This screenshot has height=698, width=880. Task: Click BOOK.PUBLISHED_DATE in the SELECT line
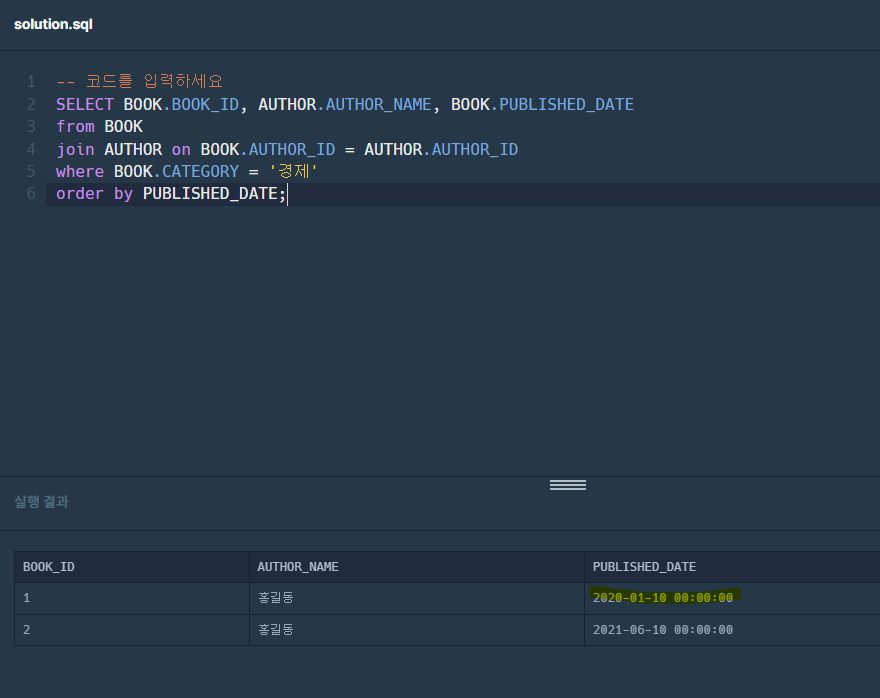[x=542, y=104]
